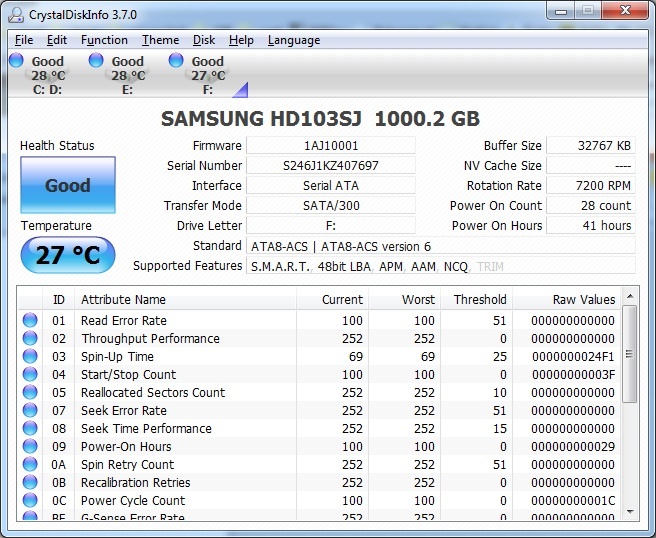Click the Recalibration Retries status orb
The height and width of the screenshot is (538, 656).
tap(30, 482)
